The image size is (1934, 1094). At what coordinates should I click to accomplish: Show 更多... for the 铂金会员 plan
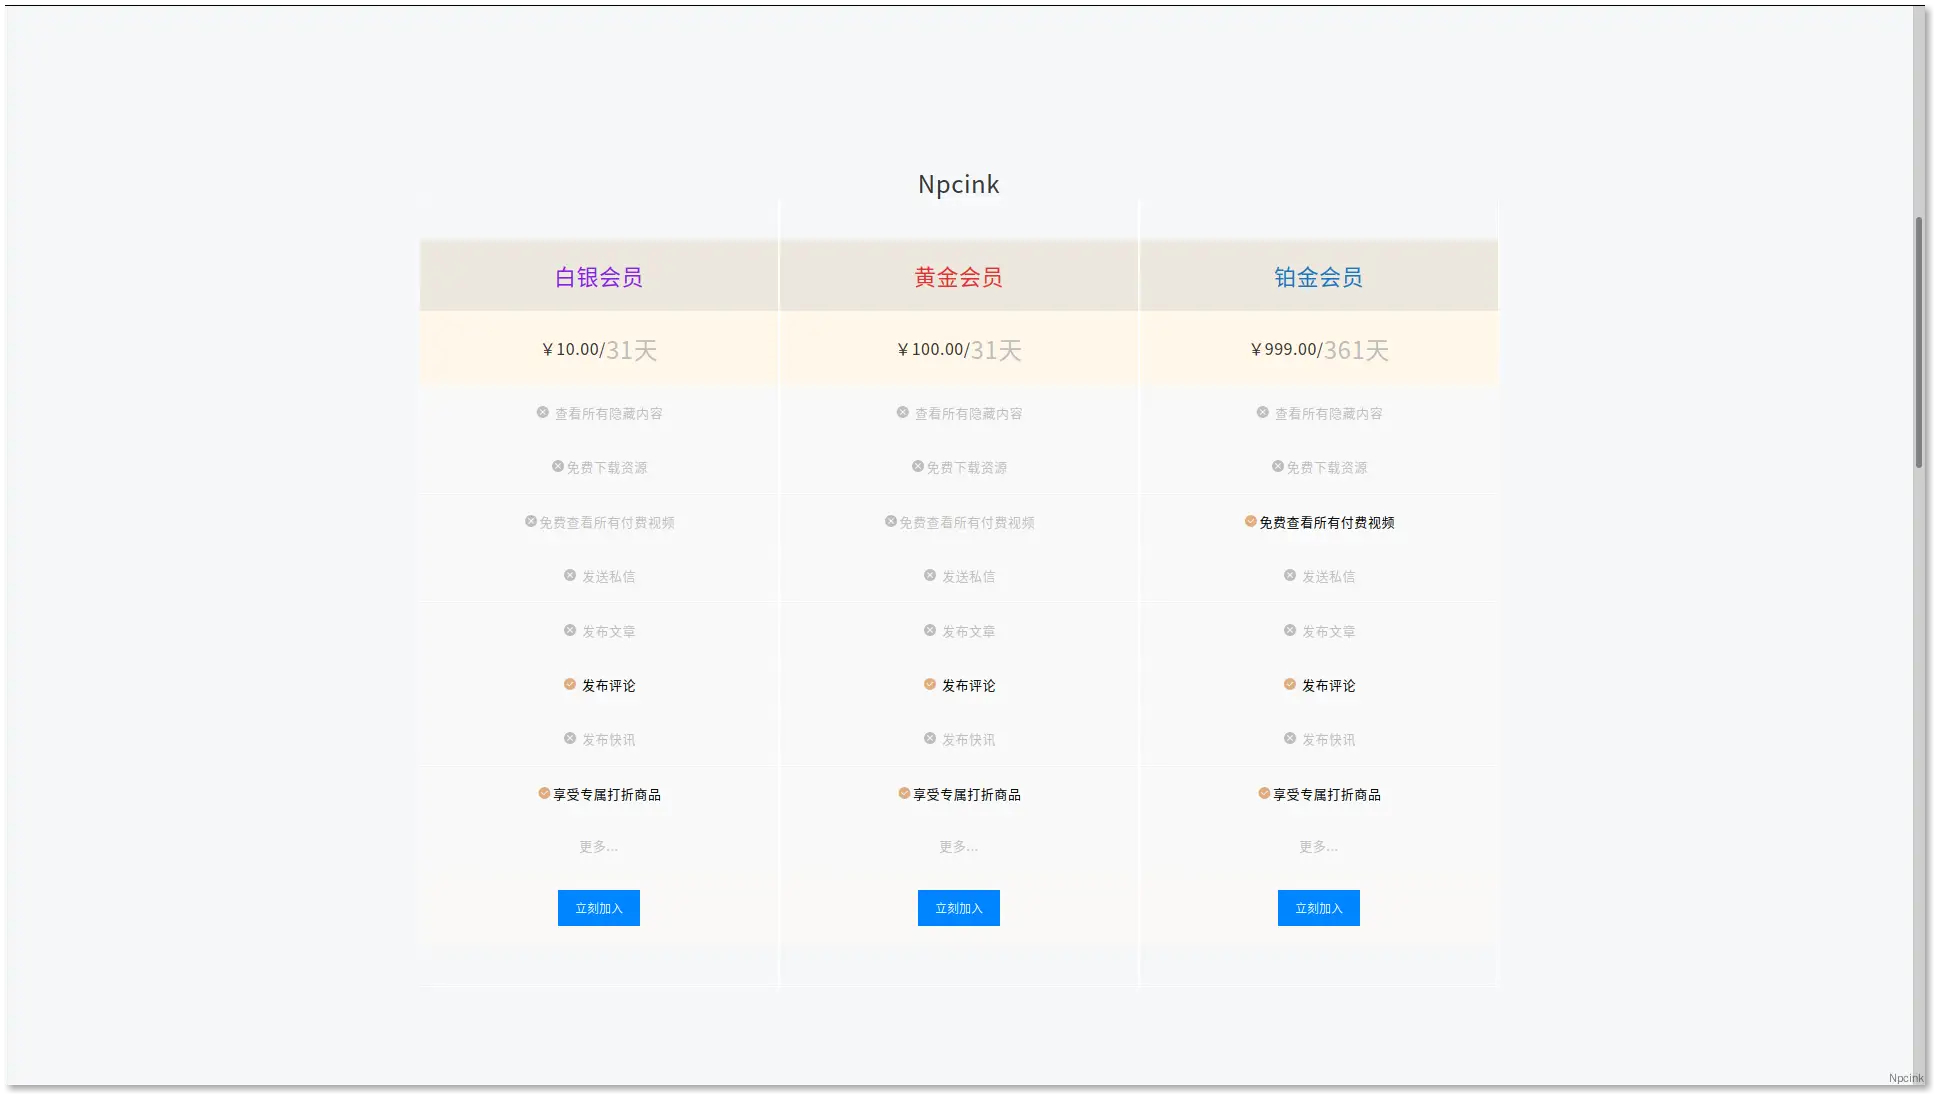[x=1318, y=847]
